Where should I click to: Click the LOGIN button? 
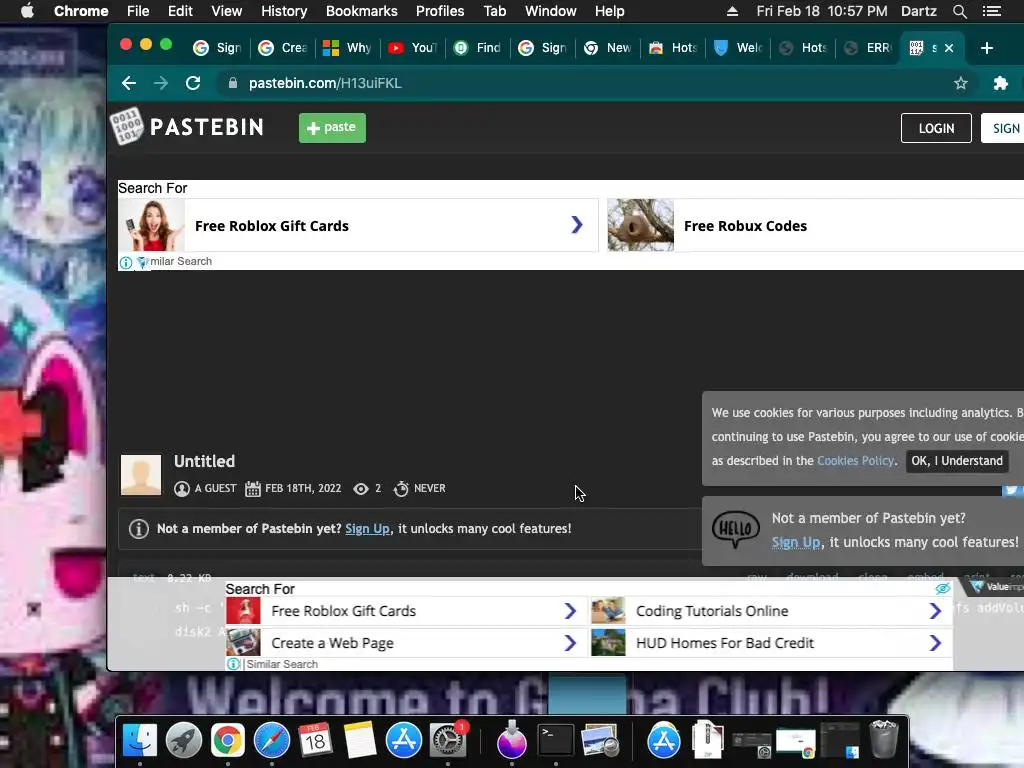pos(936,128)
